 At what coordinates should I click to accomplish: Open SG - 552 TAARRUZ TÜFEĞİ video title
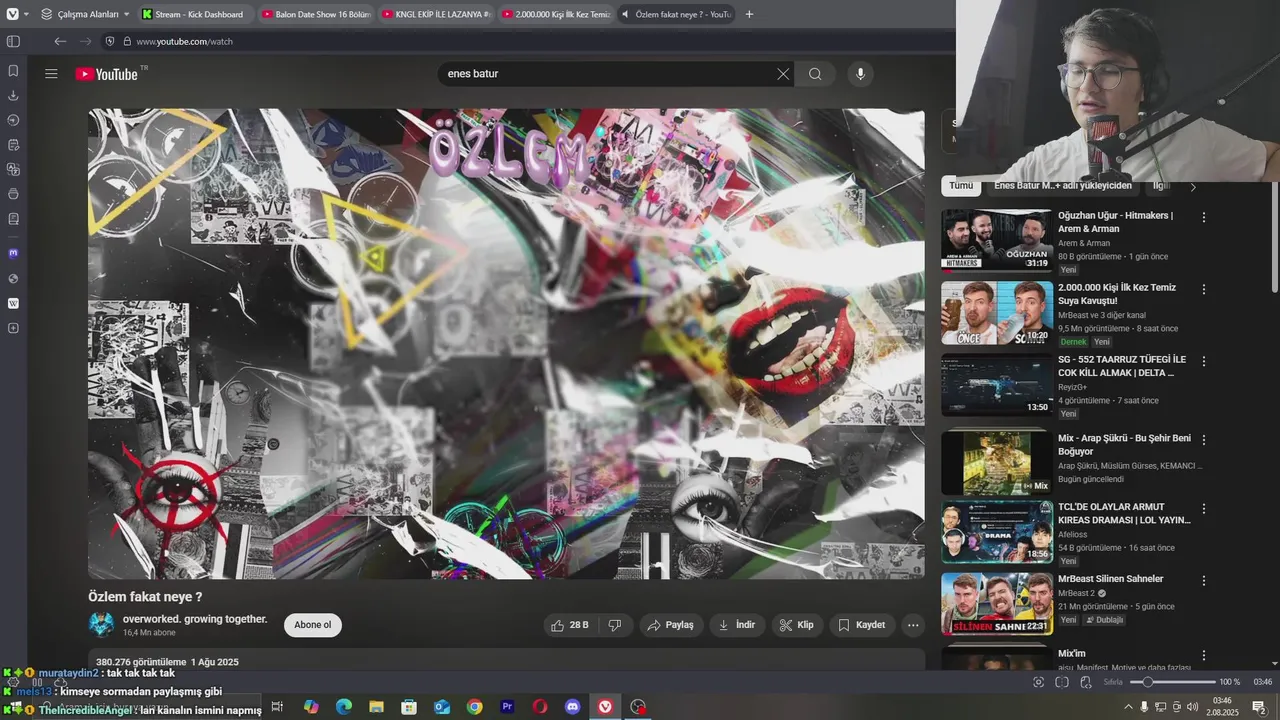tap(1122, 366)
